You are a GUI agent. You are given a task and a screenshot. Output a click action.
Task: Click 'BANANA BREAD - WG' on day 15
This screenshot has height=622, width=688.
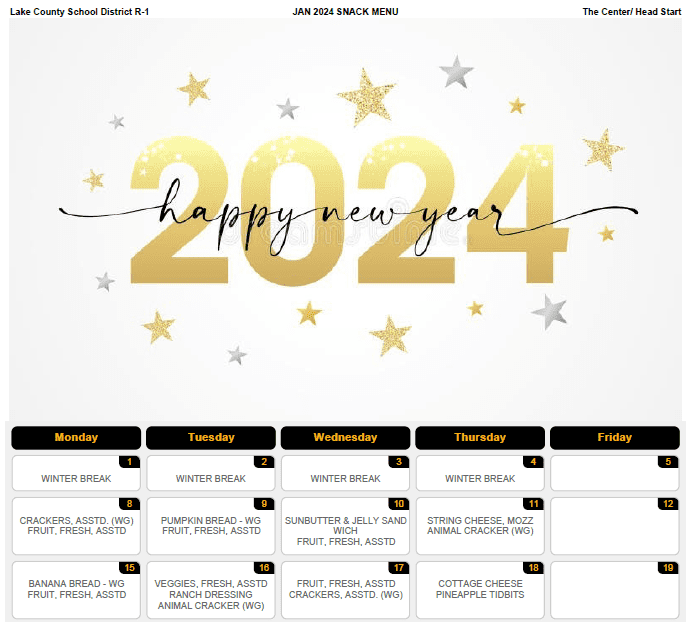pyautogui.click(x=76, y=584)
